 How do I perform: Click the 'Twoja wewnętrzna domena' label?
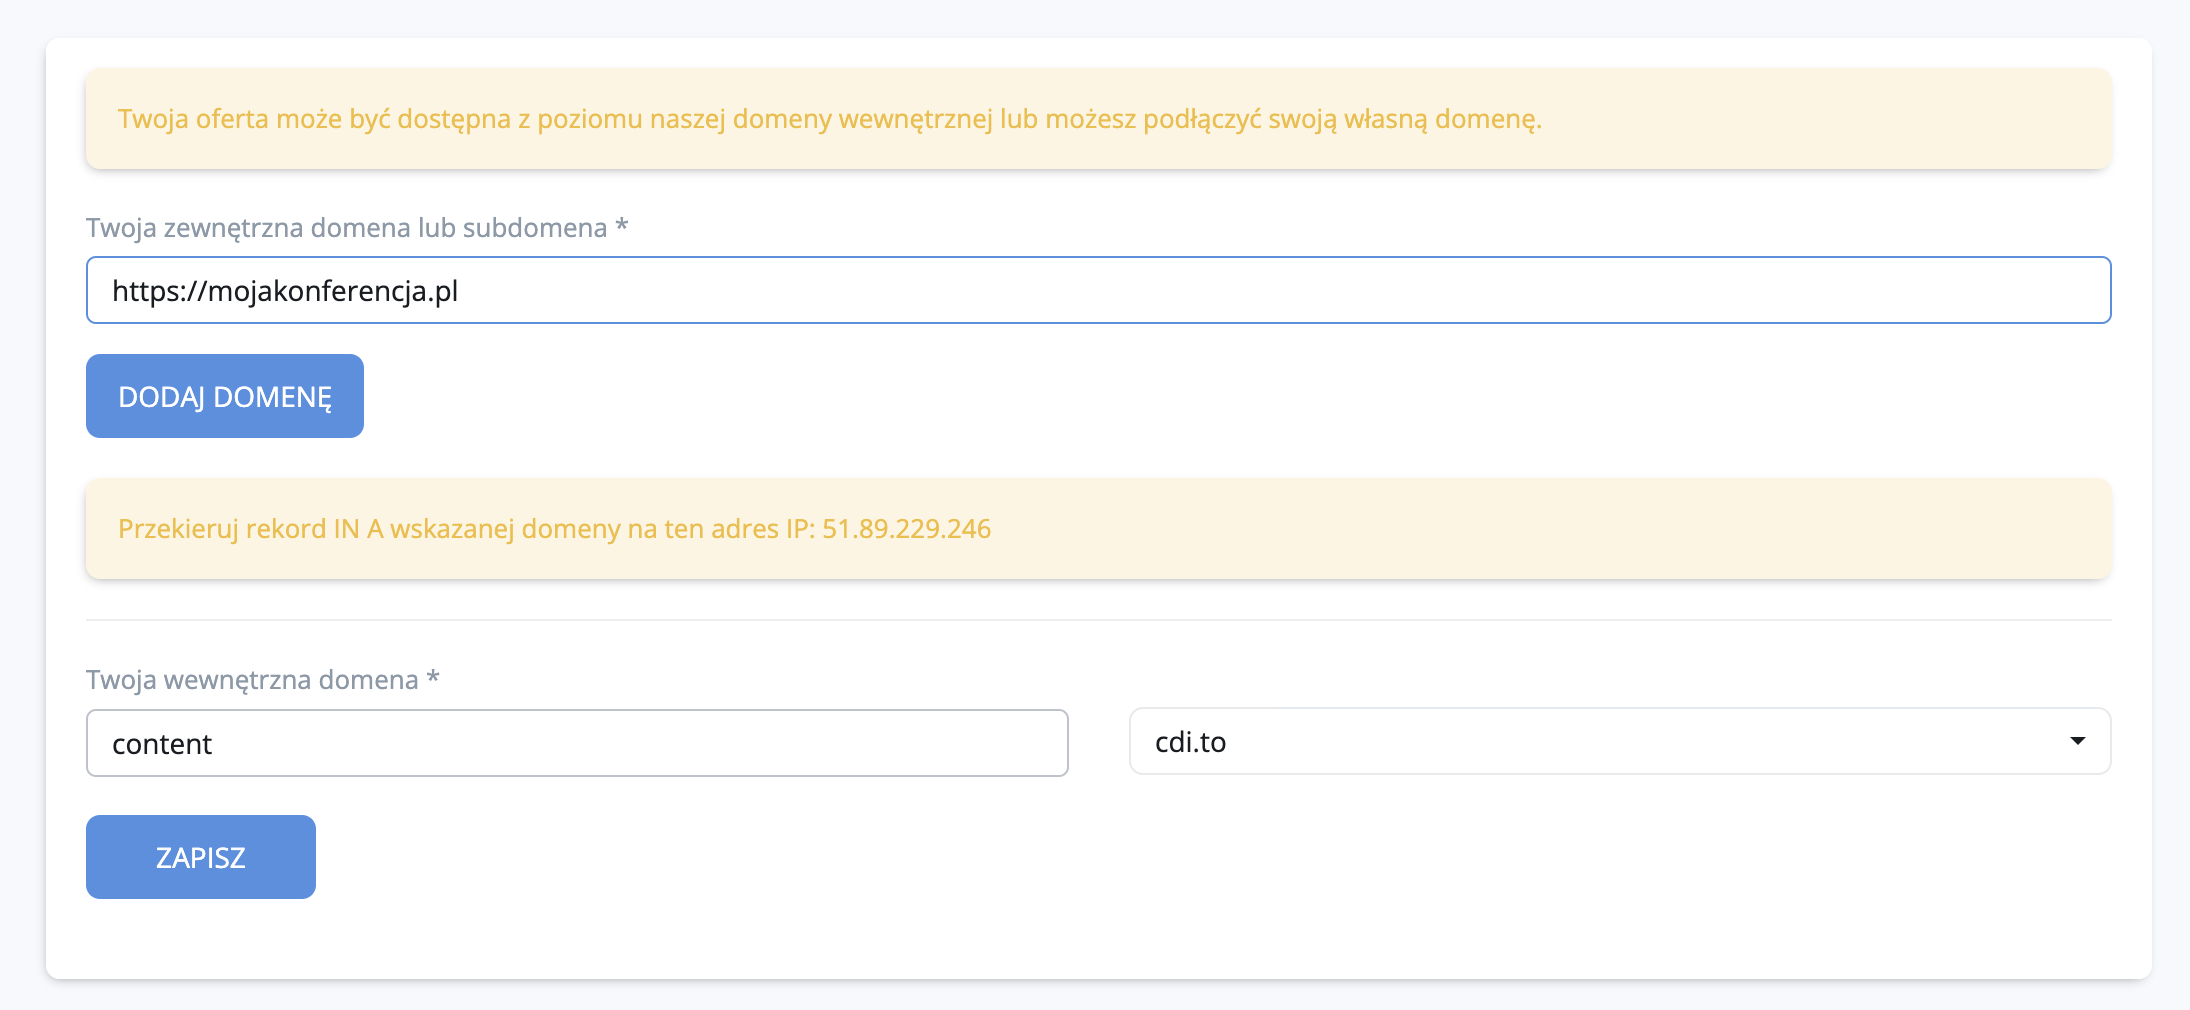point(252,680)
